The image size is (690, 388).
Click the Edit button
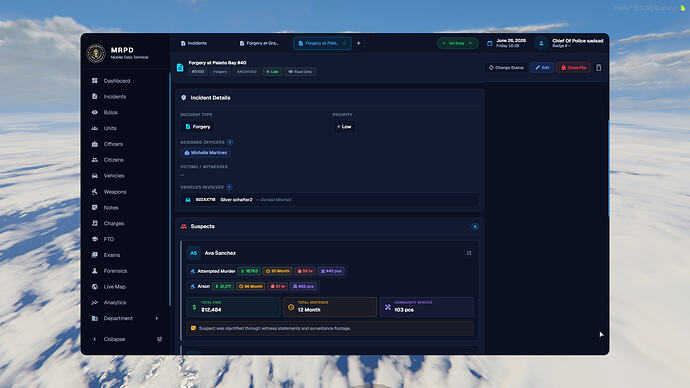click(x=542, y=68)
